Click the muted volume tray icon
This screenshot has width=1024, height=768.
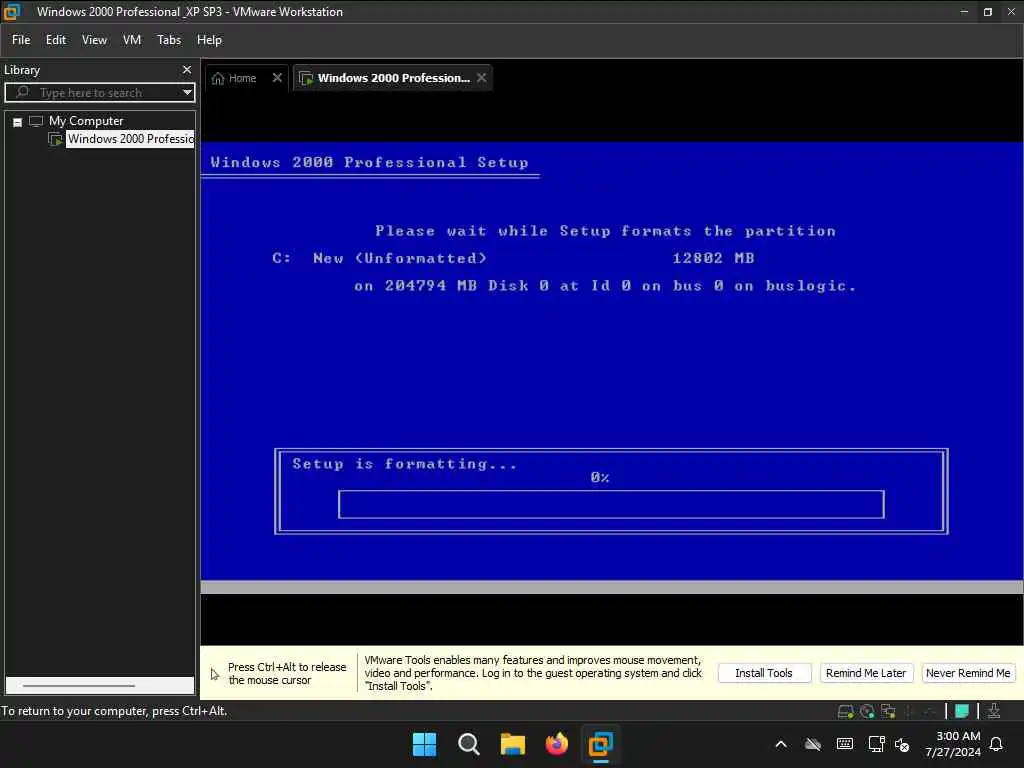tap(902, 744)
